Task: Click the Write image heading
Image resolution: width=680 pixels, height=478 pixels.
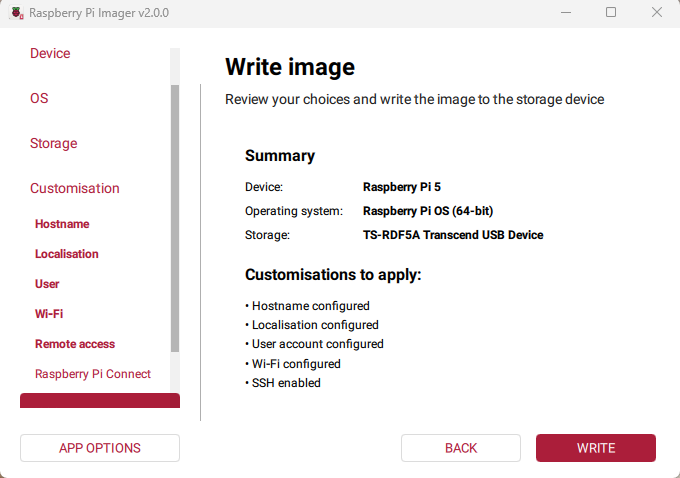Action: pos(290,67)
